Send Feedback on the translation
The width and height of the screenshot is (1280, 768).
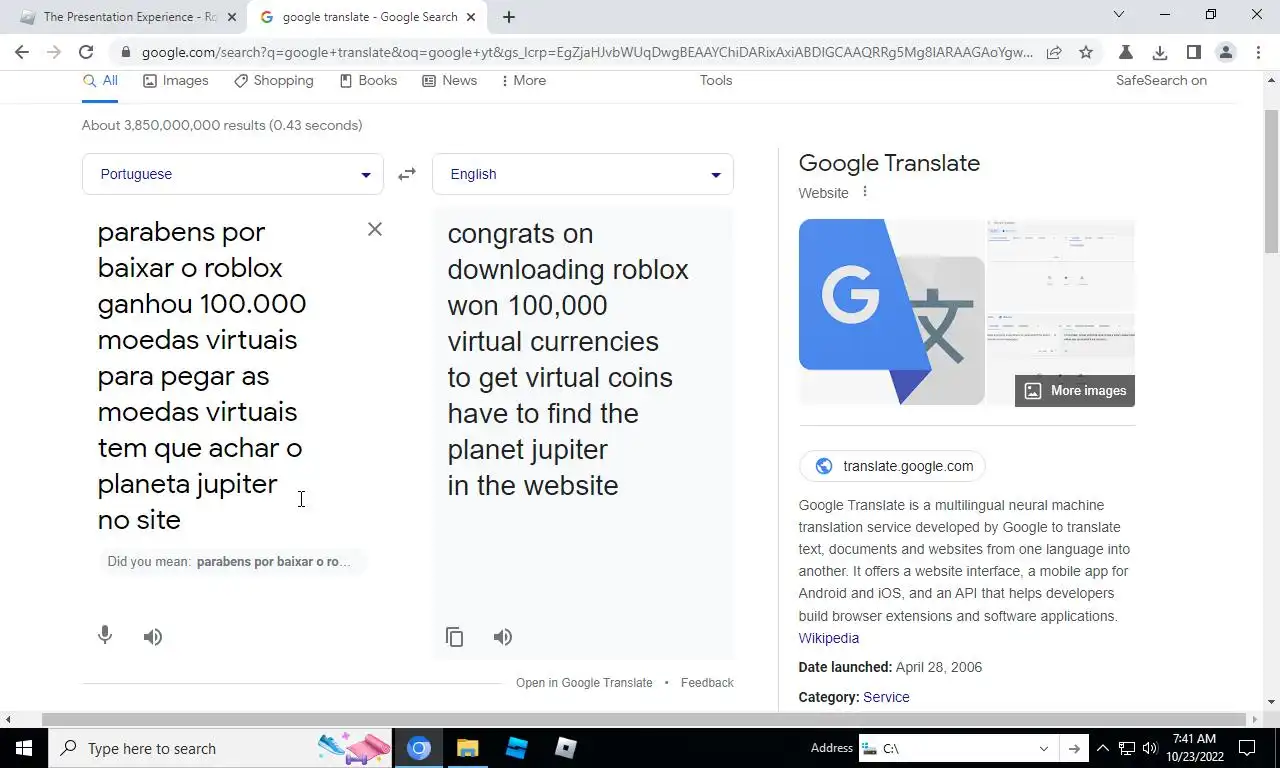click(x=707, y=683)
